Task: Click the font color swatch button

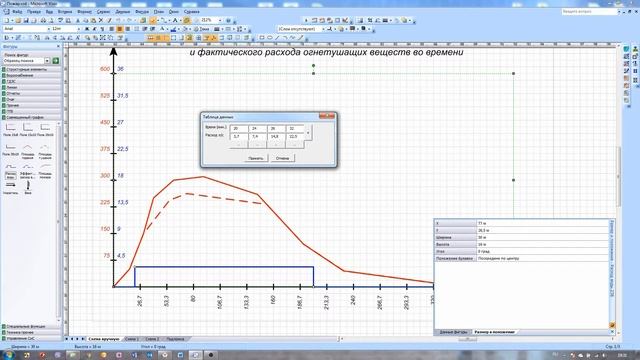Action: click(x=162, y=29)
